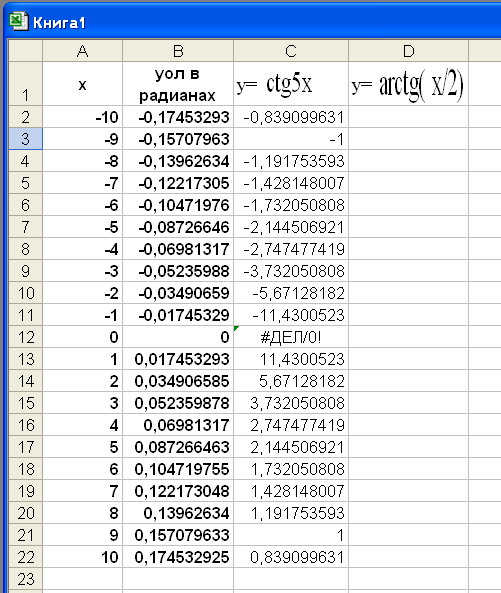The image size is (501, 593).
Task: Click the cell with 0 in column A
Action: coord(82,337)
